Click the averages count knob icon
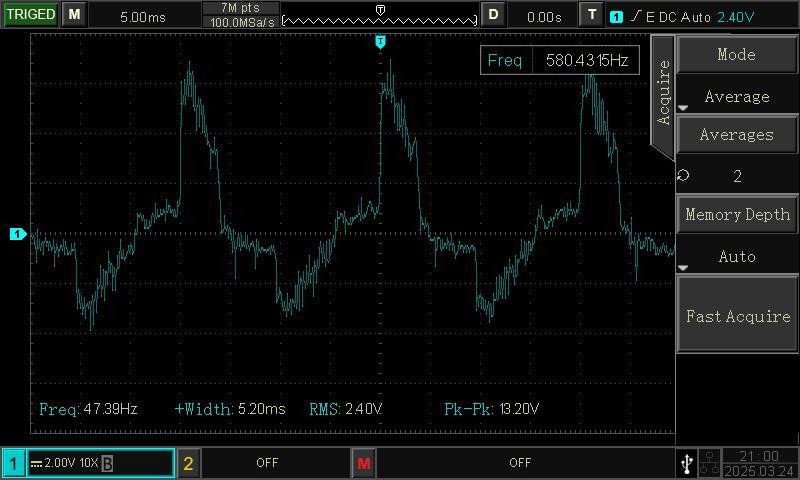Viewport: 800px width, 480px height. [684, 175]
